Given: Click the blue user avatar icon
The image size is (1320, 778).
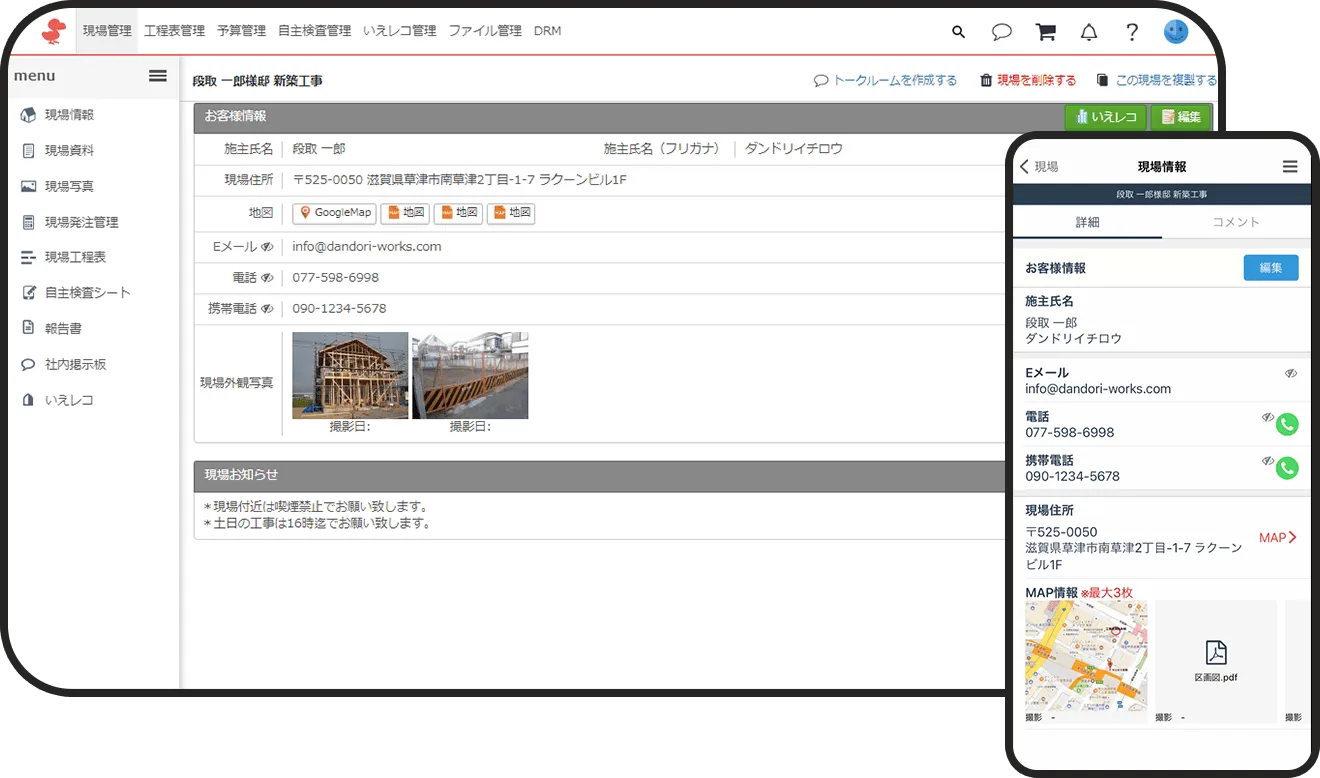Looking at the screenshot, I should 1176,32.
